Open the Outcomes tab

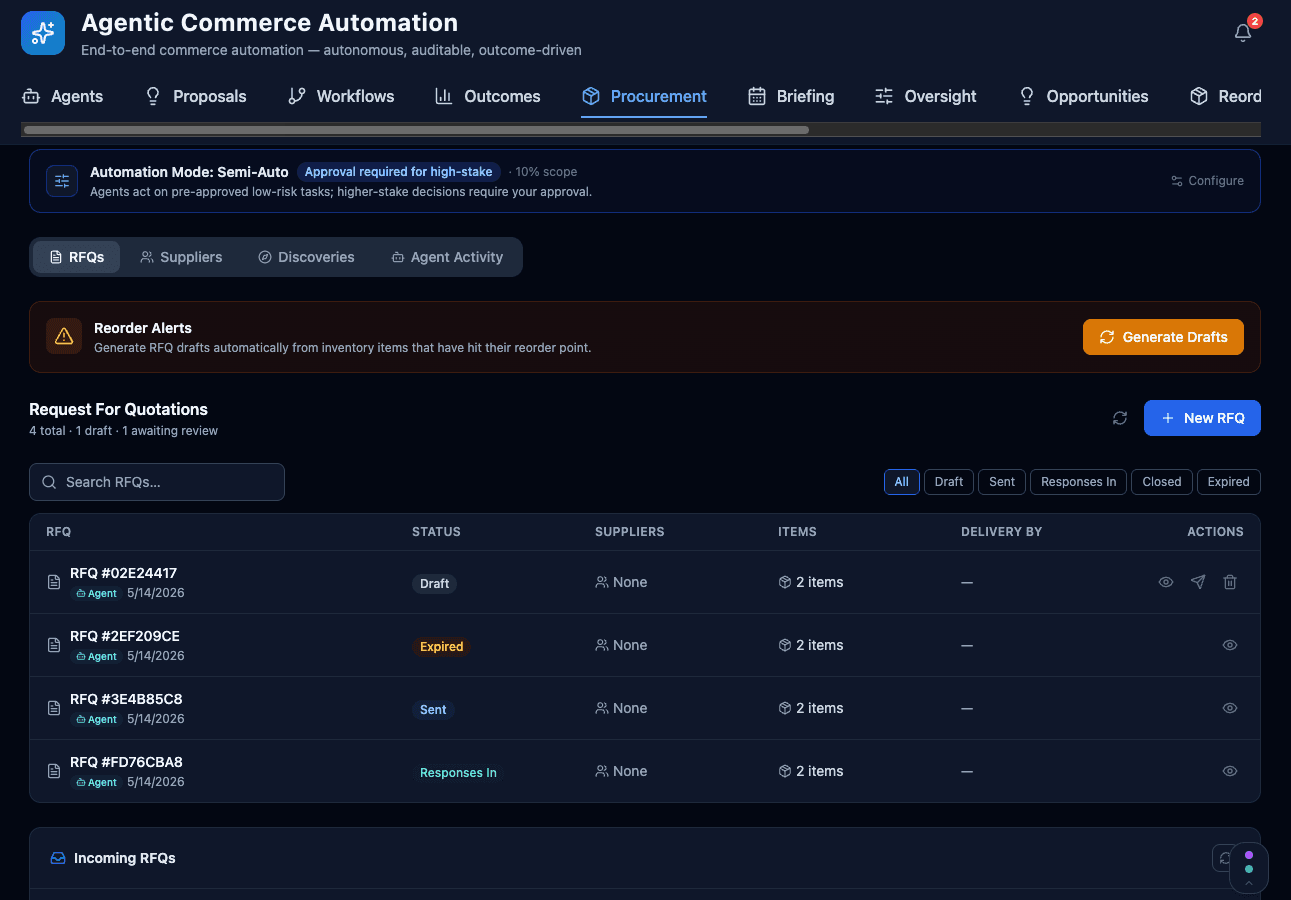click(488, 96)
